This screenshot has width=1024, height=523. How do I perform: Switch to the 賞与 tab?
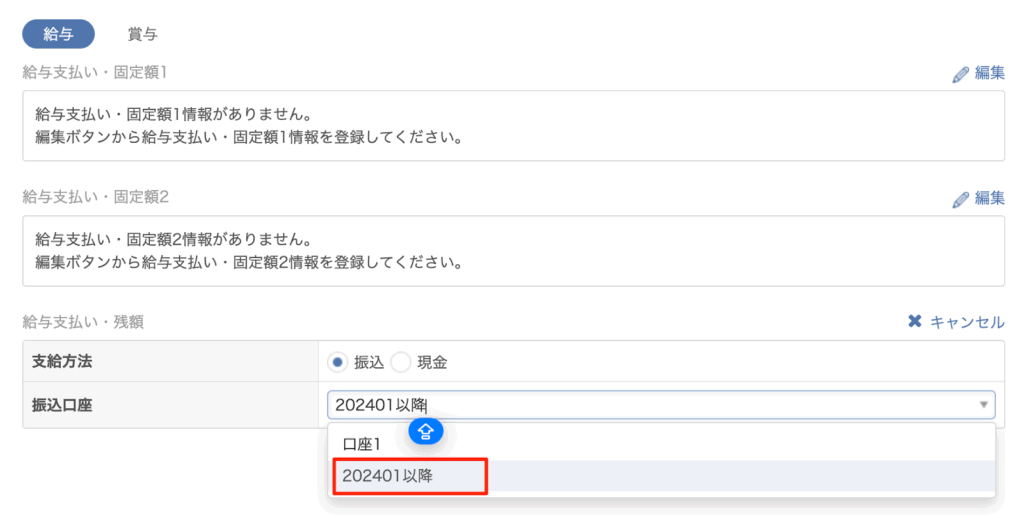point(142,34)
